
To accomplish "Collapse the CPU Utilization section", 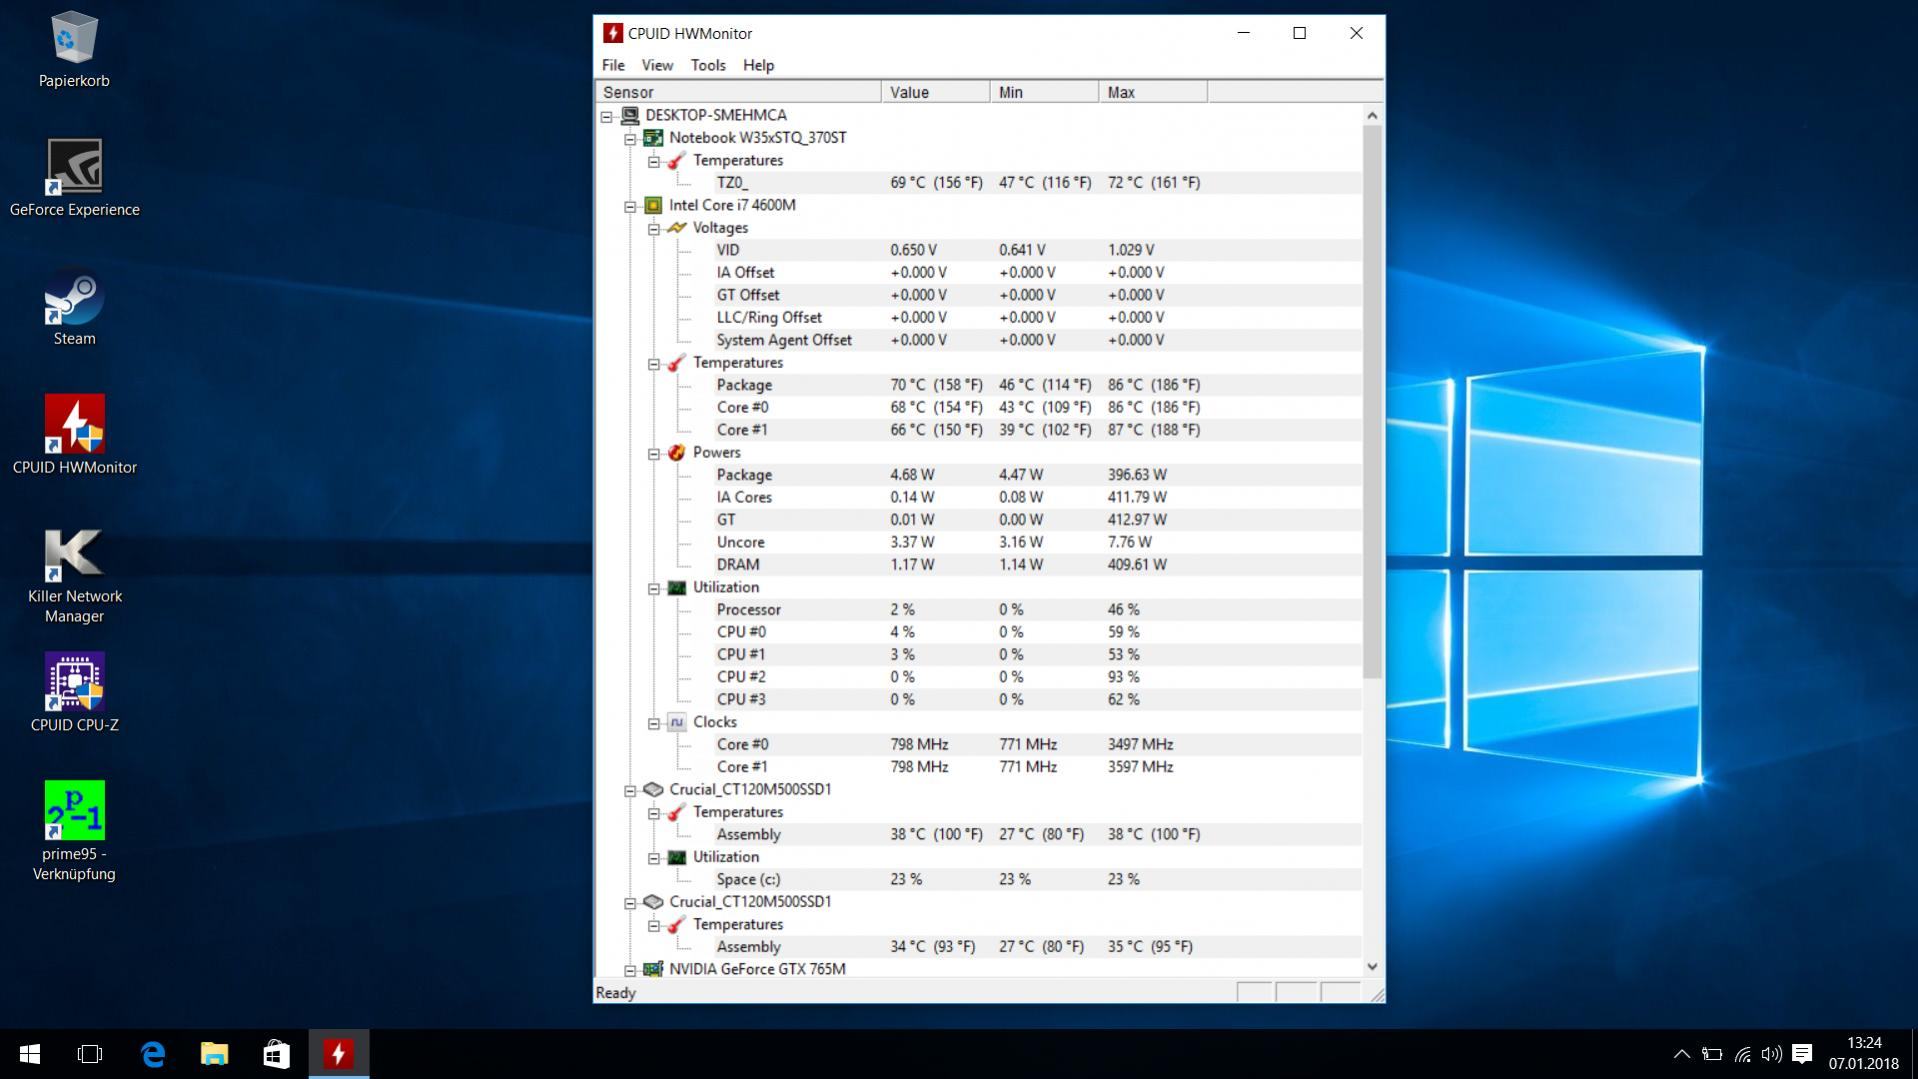I will tap(654, 589).
